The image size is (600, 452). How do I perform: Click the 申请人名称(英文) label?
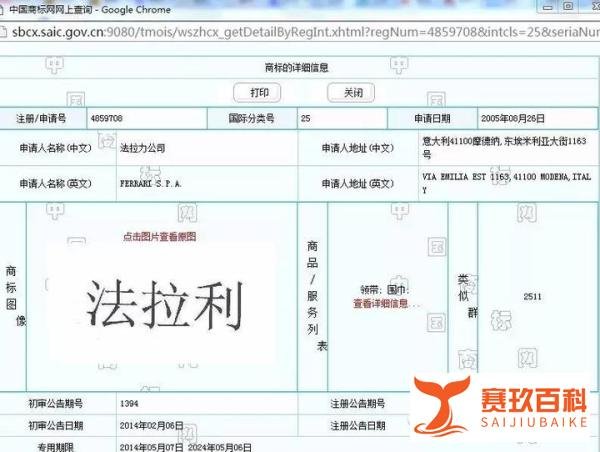click(55, 184)
